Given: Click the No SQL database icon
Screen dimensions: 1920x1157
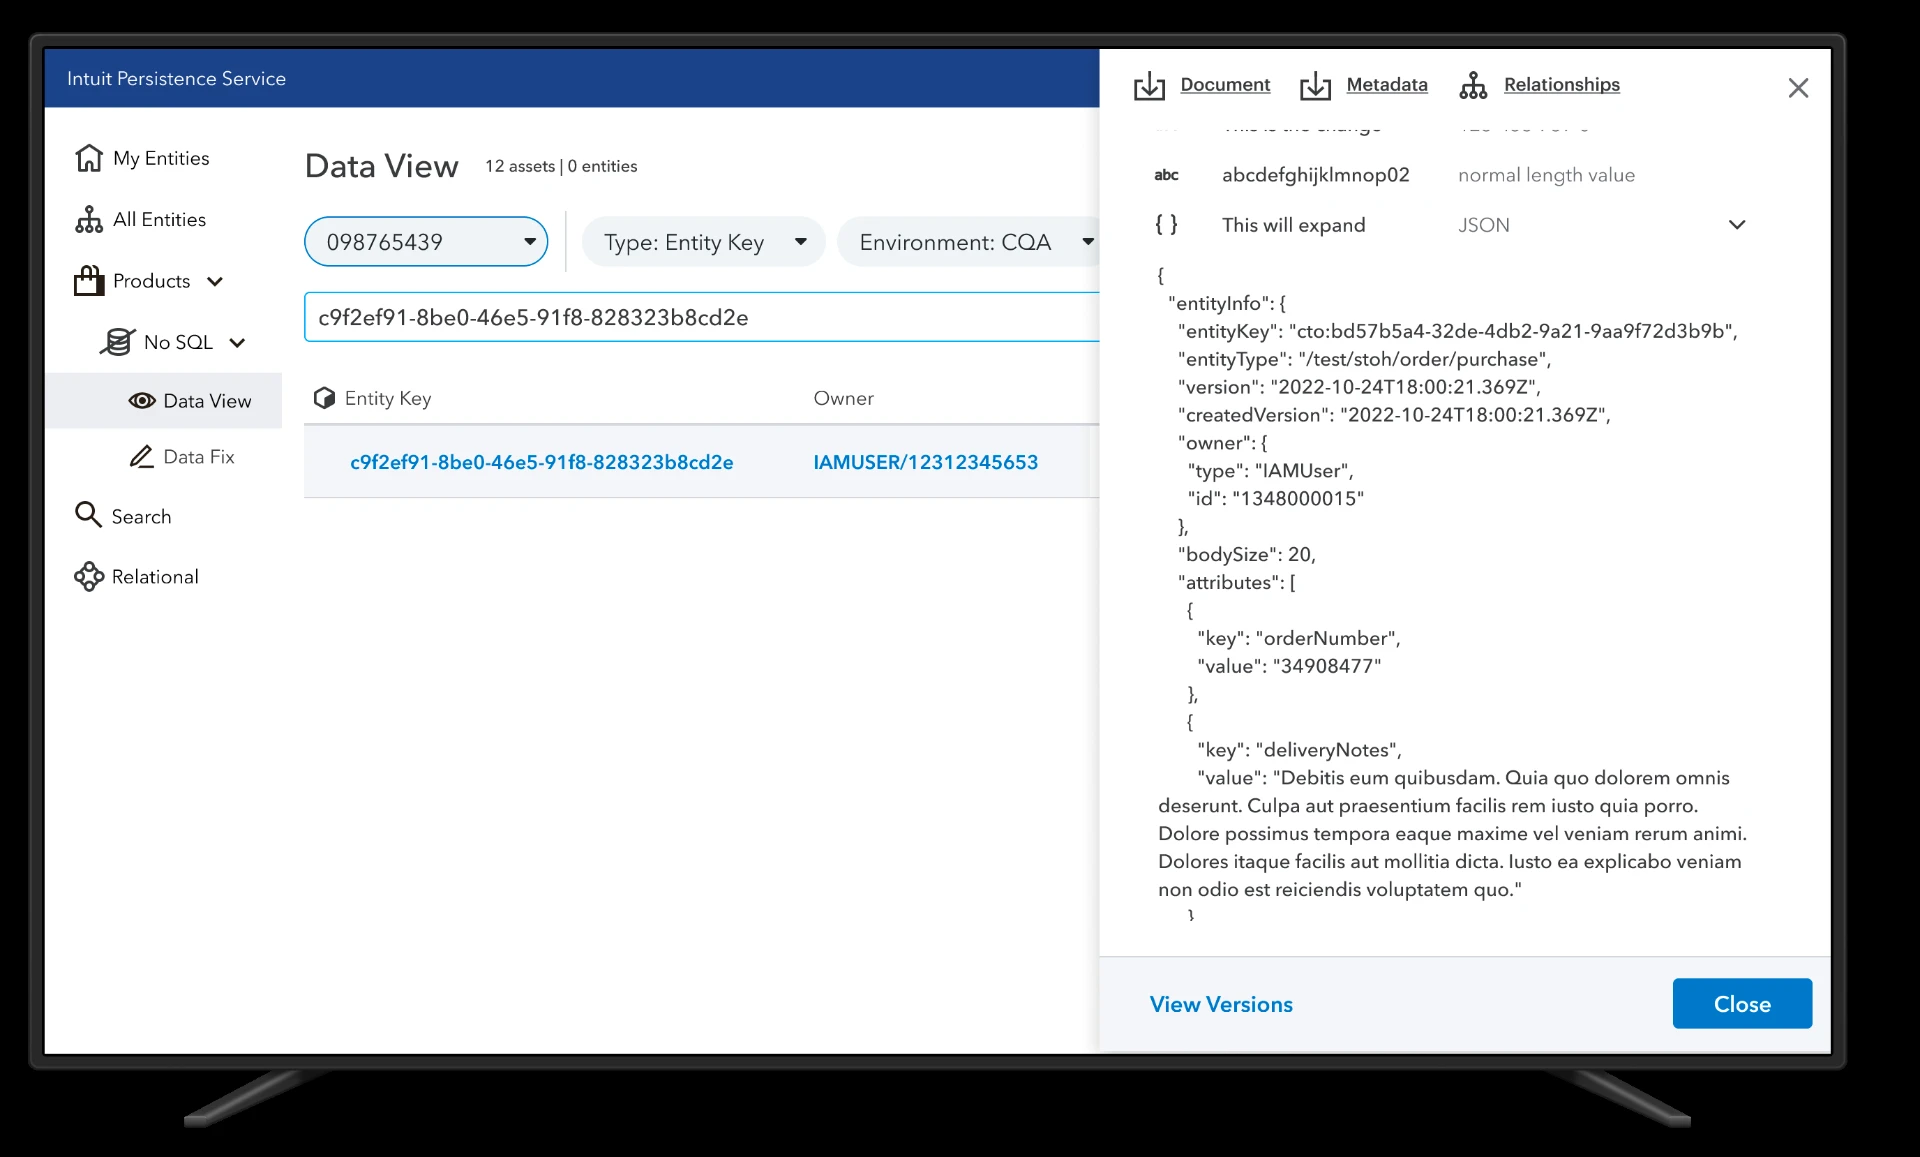Looking at the screenshot, I should pyautogui.click(x=117, y=342).
